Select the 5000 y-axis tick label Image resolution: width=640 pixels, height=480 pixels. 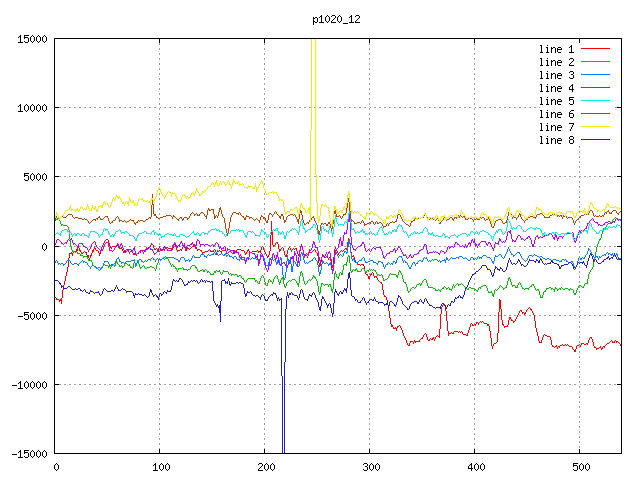pyautogui.click(x=34, y=177)
